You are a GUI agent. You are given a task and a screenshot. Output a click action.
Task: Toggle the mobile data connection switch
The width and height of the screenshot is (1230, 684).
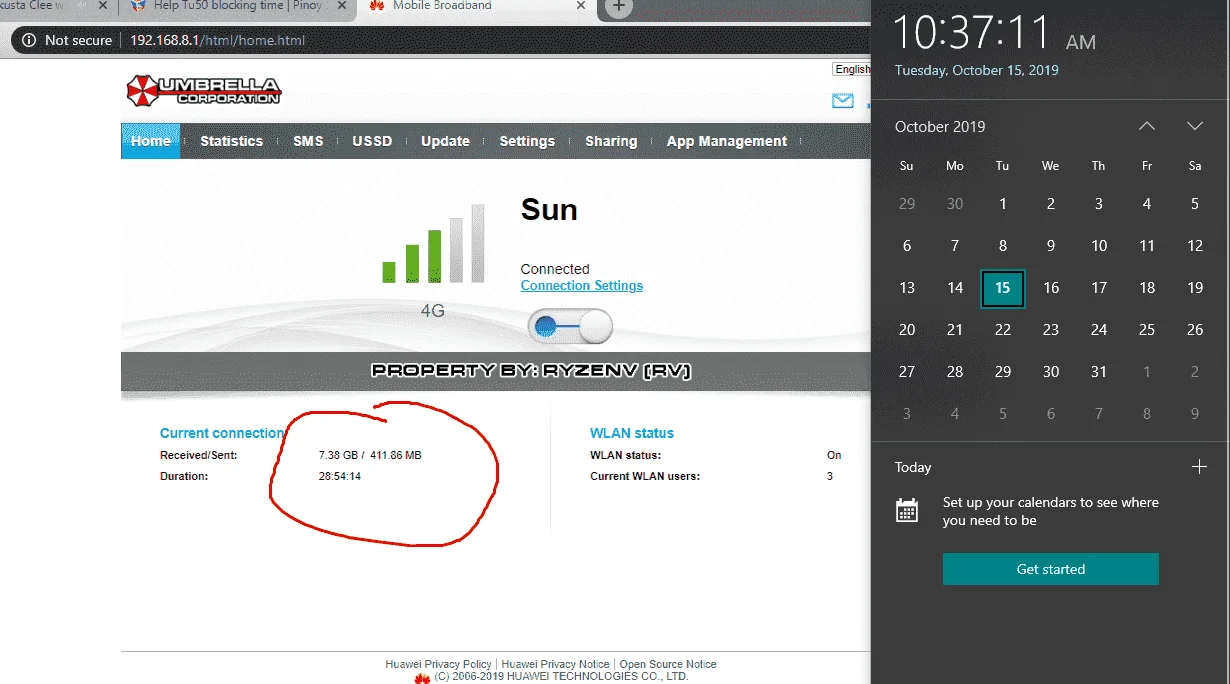(570, 326)
